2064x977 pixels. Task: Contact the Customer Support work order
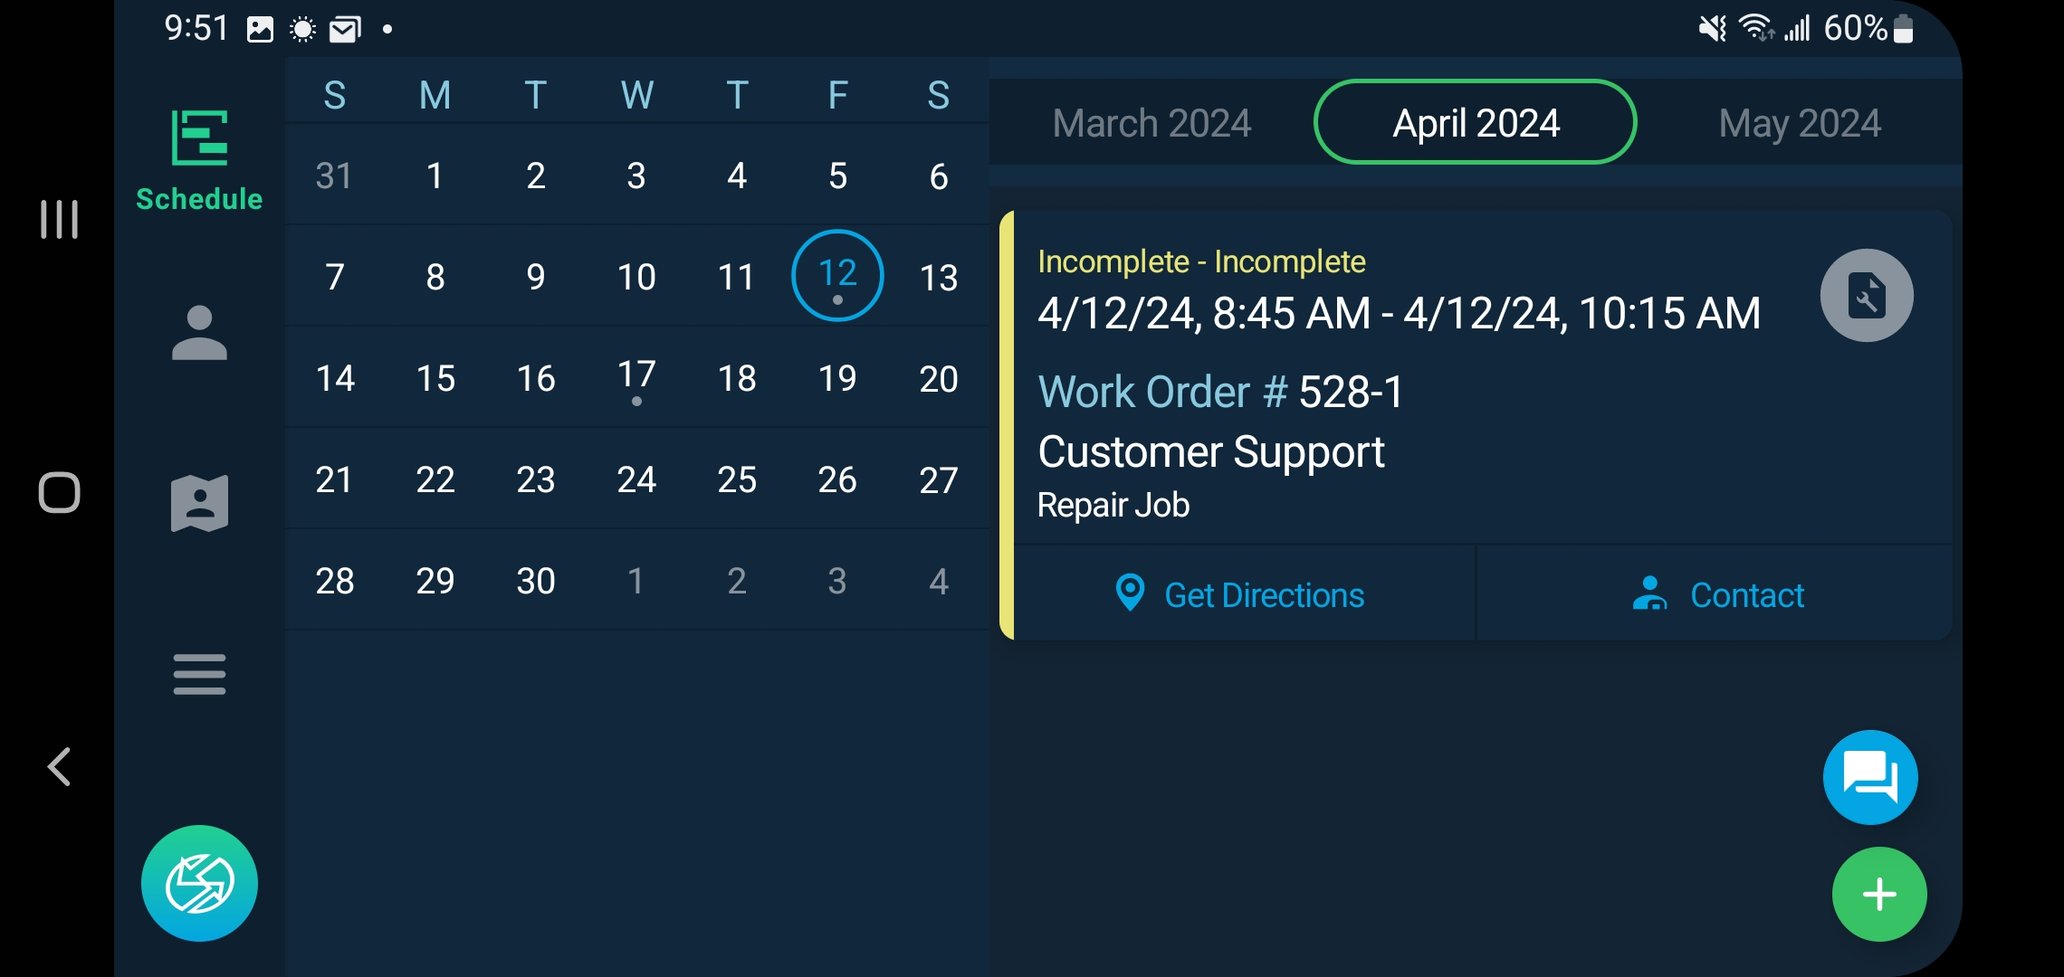coord(1746,594)
